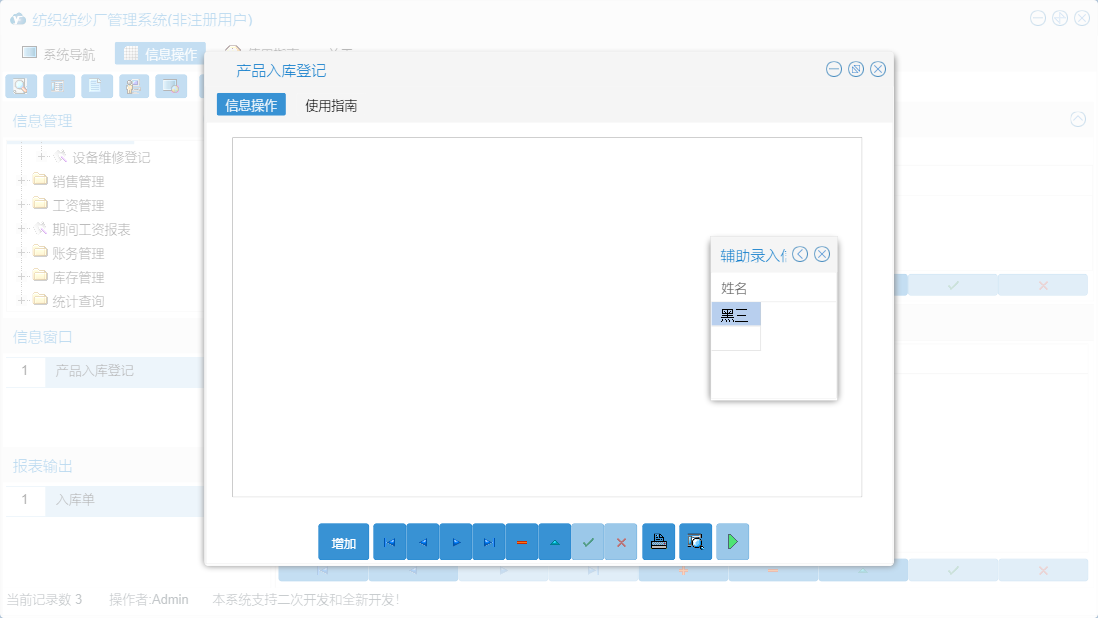The width and height of the screenshot is (1098, 618).
Task: Click the search magnifier icon in main toolbar
Action: 21,86
